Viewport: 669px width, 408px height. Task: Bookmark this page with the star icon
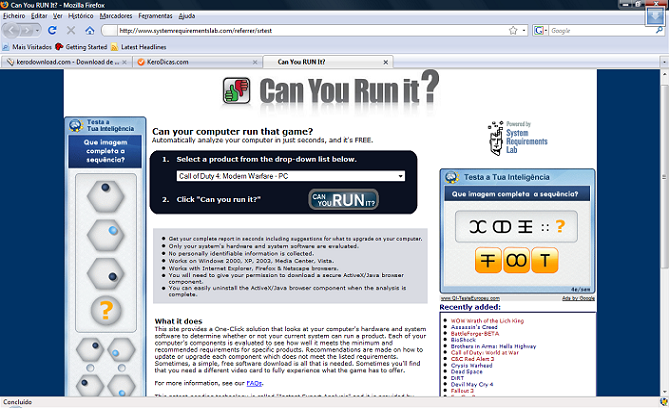click(513, 30)
